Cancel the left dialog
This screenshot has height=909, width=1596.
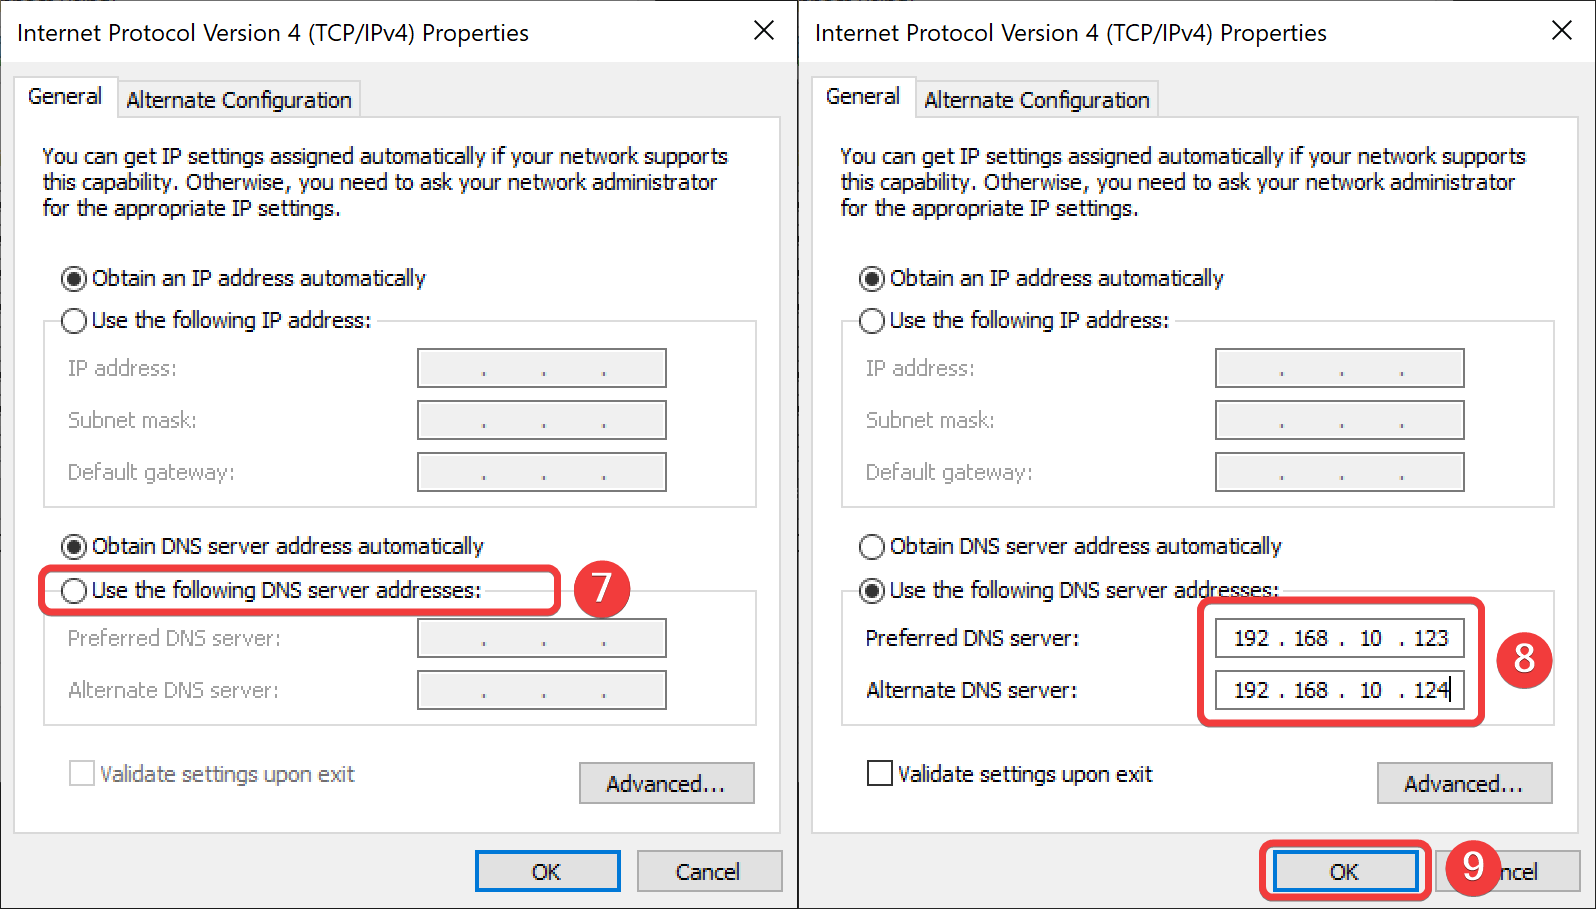[708, 872]
